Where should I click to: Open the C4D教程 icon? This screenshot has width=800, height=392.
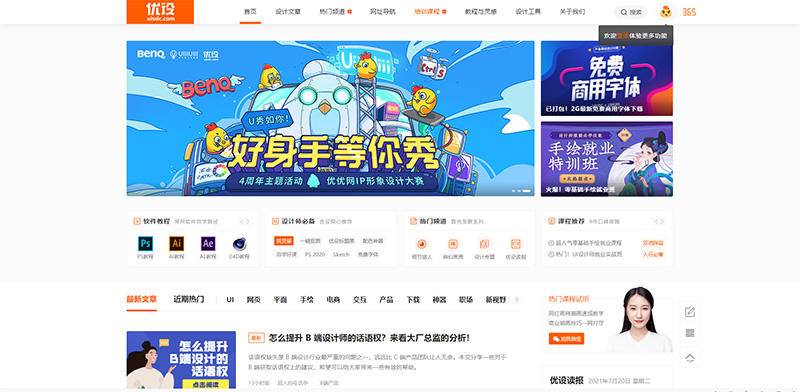pos(239,243)
